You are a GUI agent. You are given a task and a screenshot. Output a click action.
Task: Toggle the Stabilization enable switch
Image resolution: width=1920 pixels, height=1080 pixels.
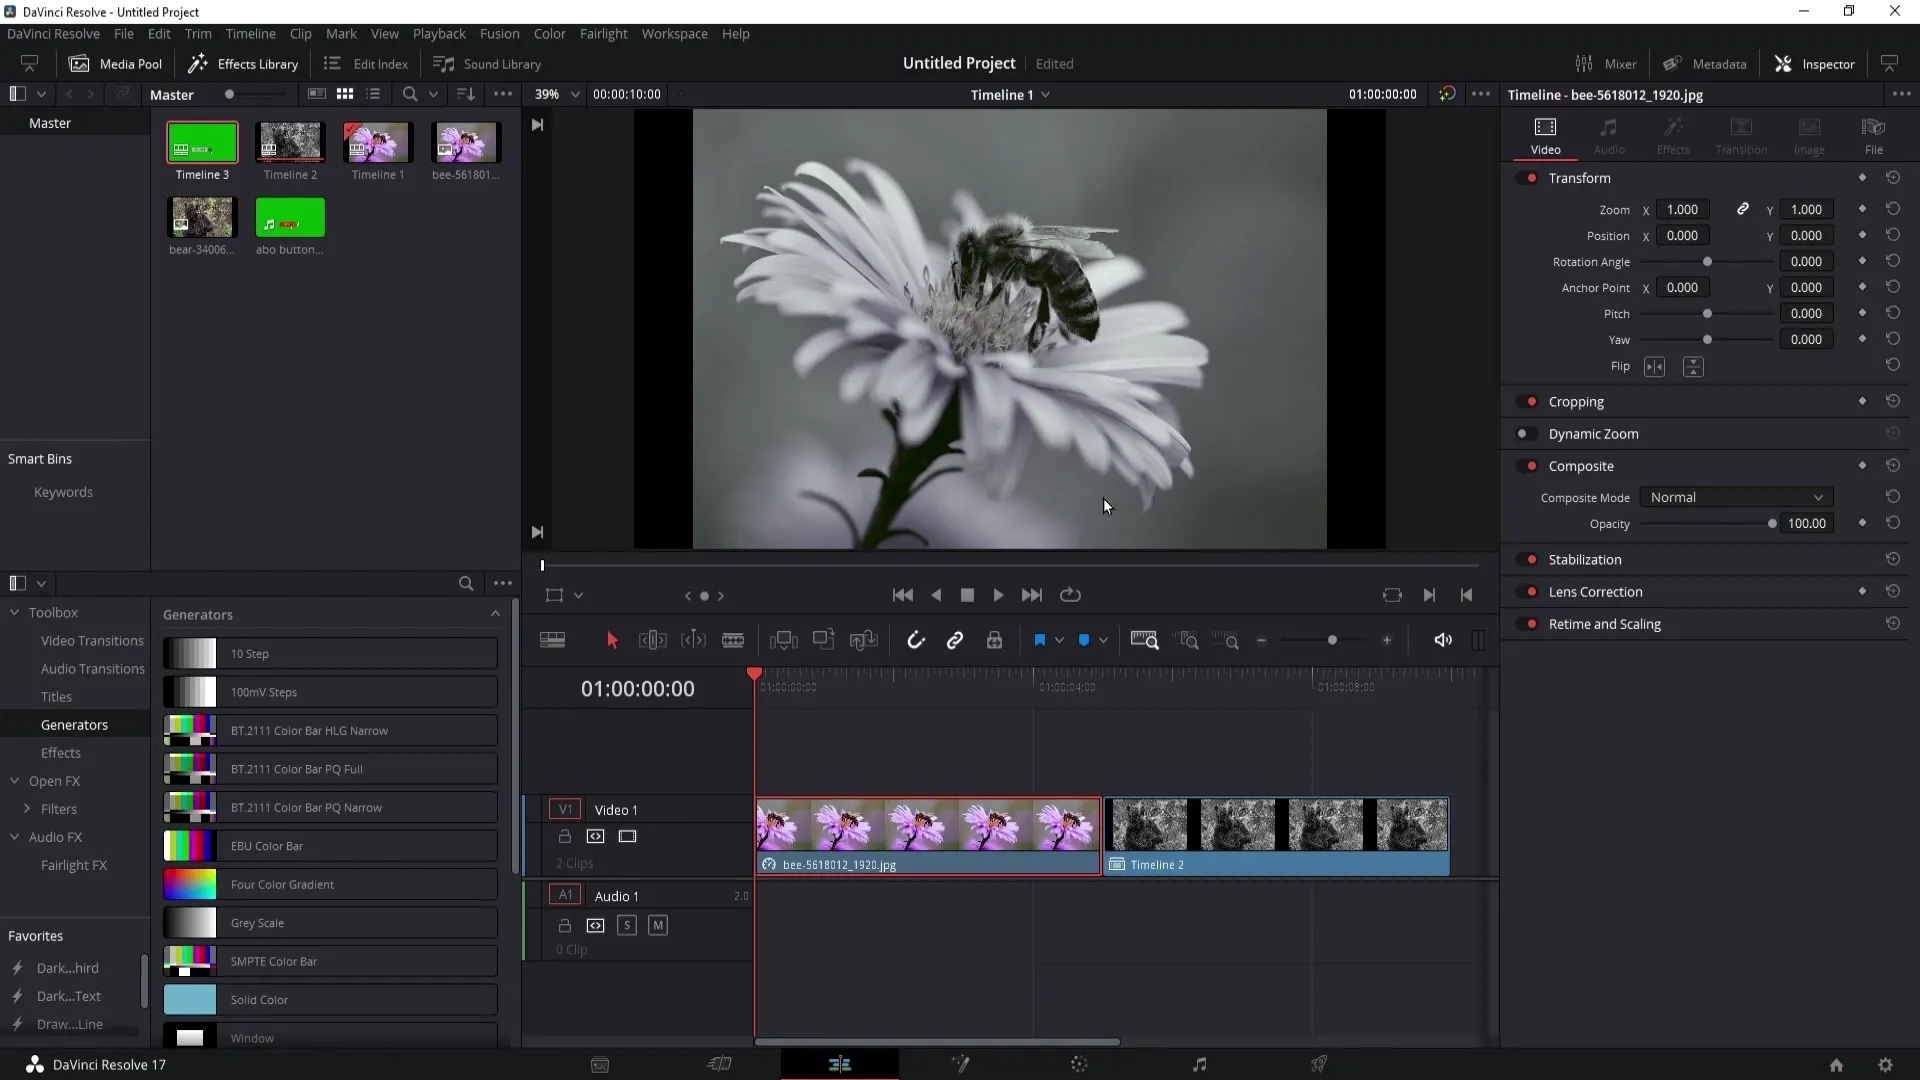tap(1528, 560)
